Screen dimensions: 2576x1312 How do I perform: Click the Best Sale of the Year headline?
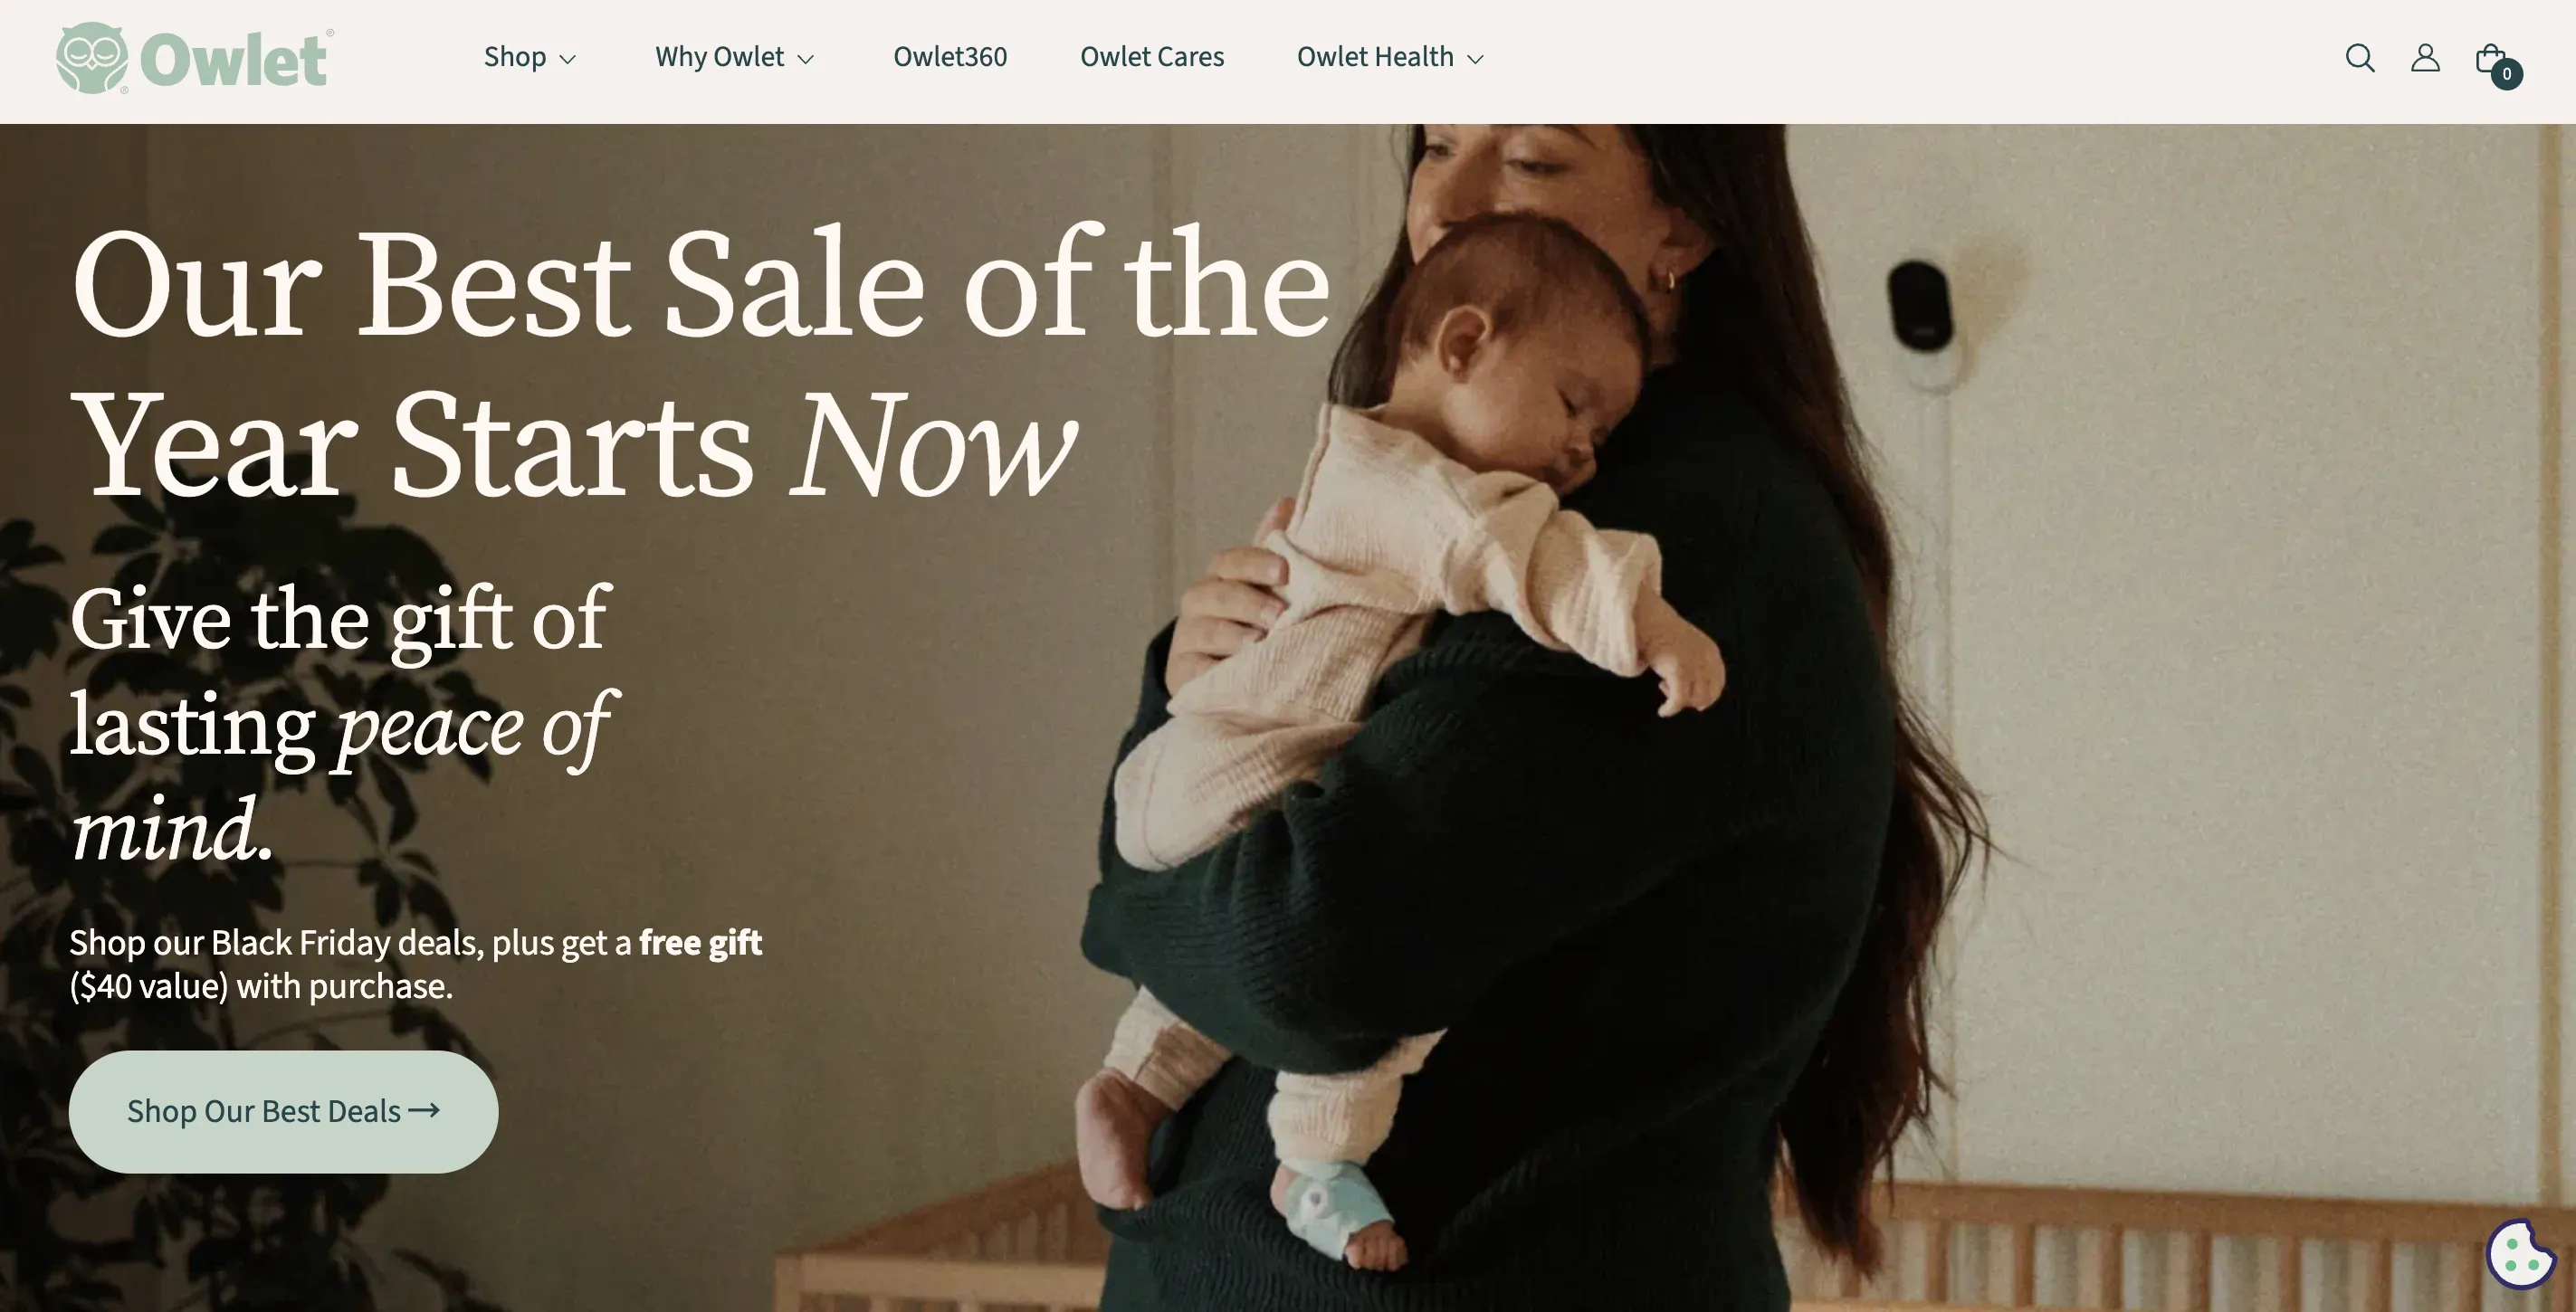click(700, 362)
